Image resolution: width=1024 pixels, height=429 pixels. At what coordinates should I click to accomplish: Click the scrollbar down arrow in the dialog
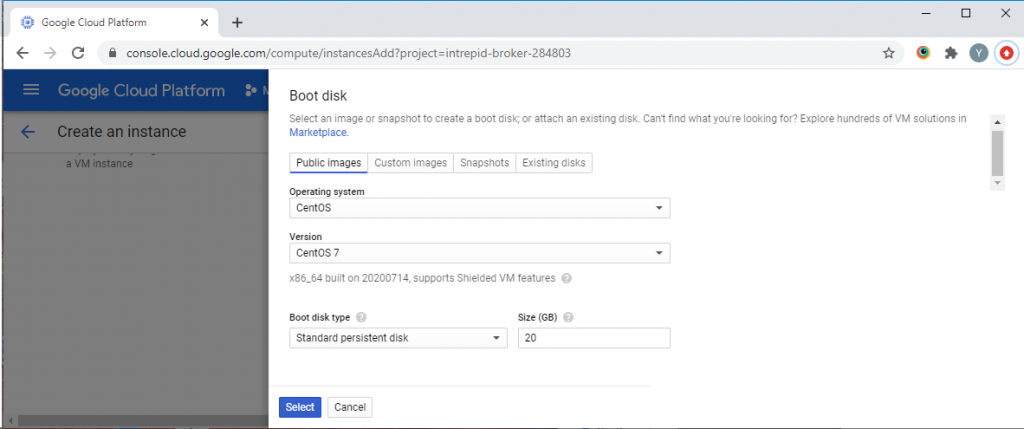pos(997,184)
